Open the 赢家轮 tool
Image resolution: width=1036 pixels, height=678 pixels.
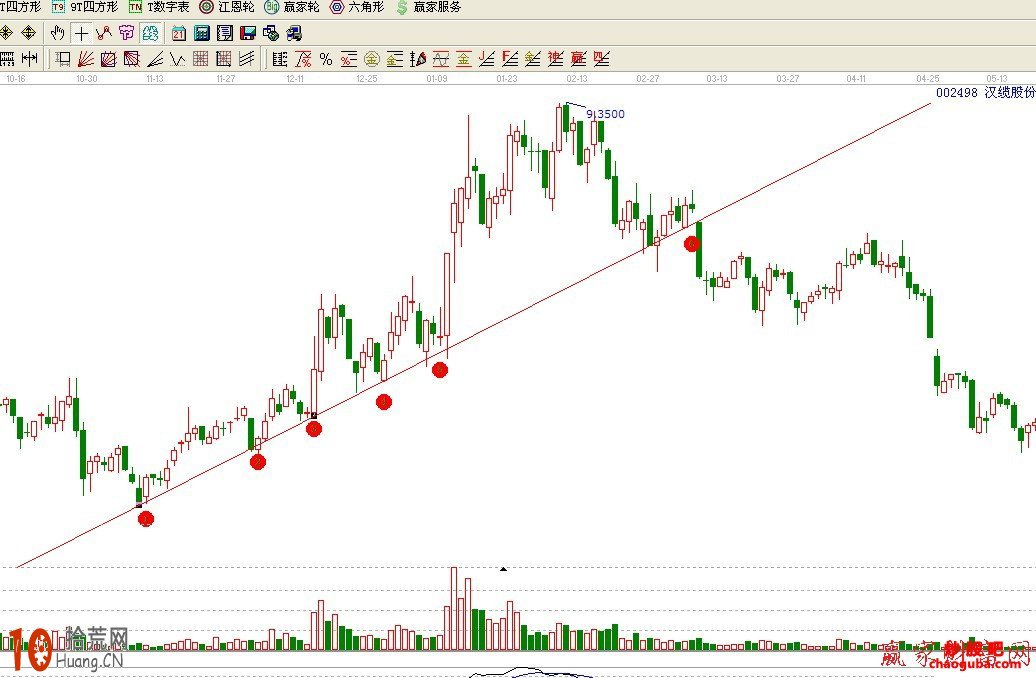click(291, 7)
